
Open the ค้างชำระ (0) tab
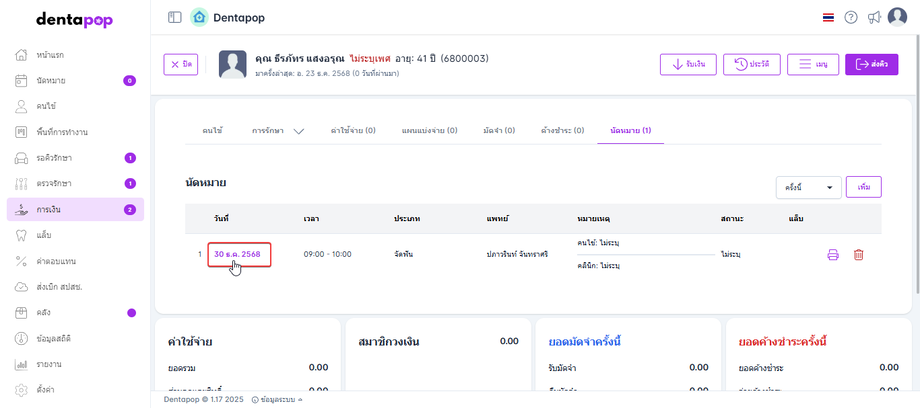pyautogui.click(x=562, y=131)
